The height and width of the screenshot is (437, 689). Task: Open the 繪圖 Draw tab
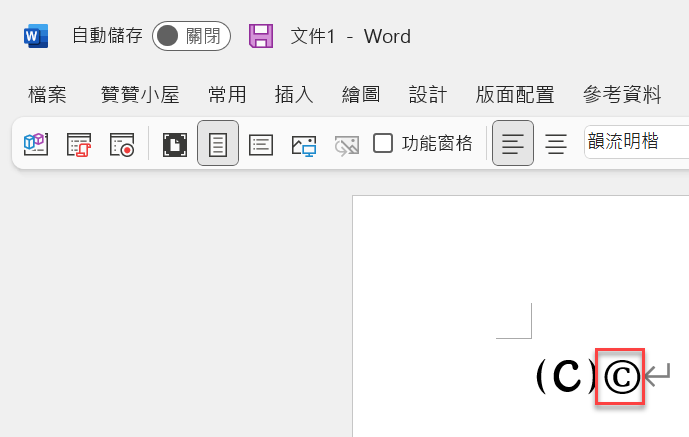pos(361,94)
